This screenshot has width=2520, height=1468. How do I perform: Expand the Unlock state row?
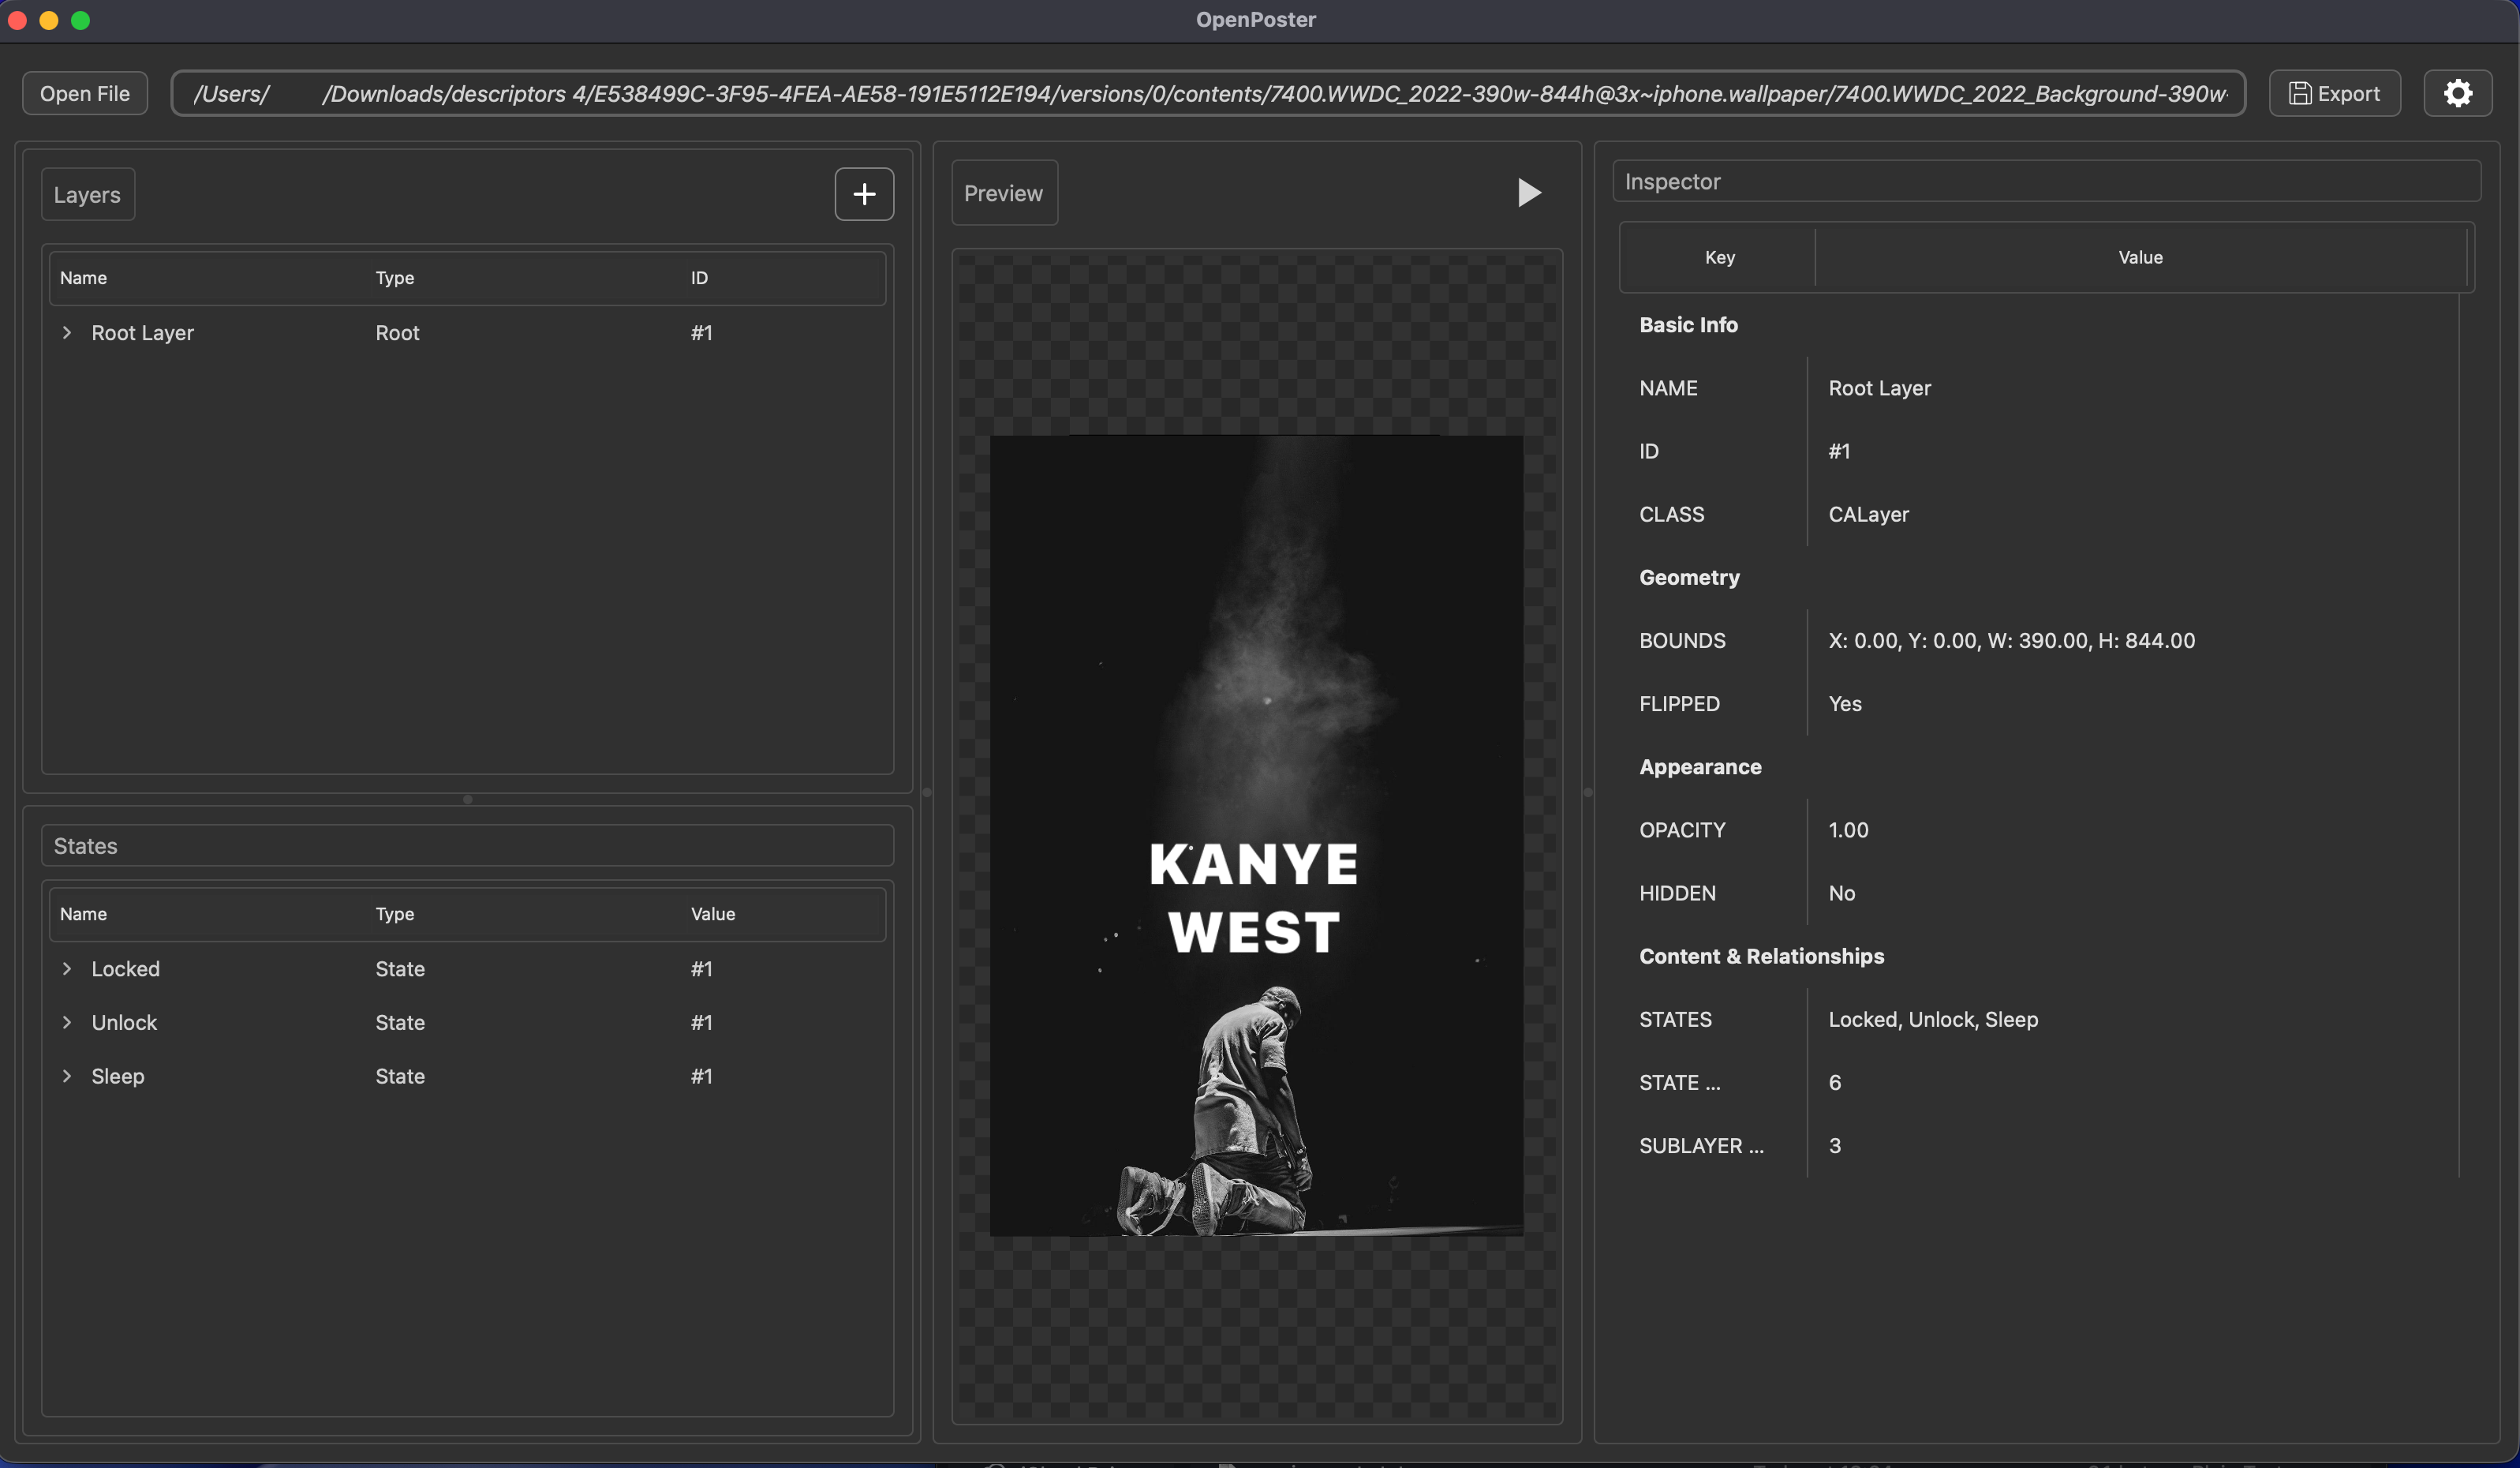(67, 1022)
